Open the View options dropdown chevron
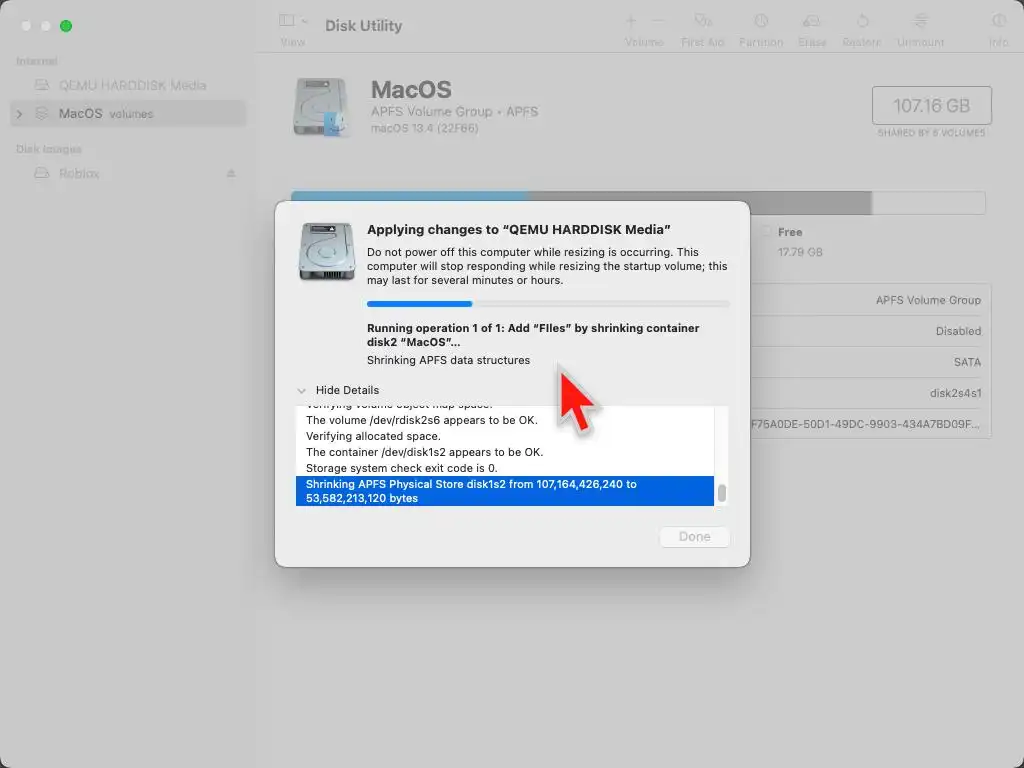 pyautogui.click(x=304, y=21)
